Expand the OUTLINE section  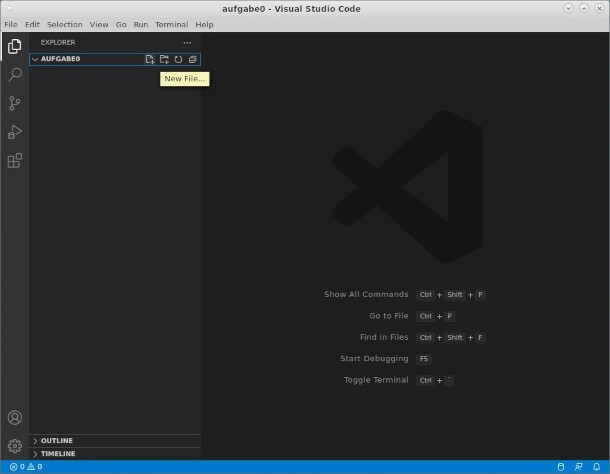(115, 441)
